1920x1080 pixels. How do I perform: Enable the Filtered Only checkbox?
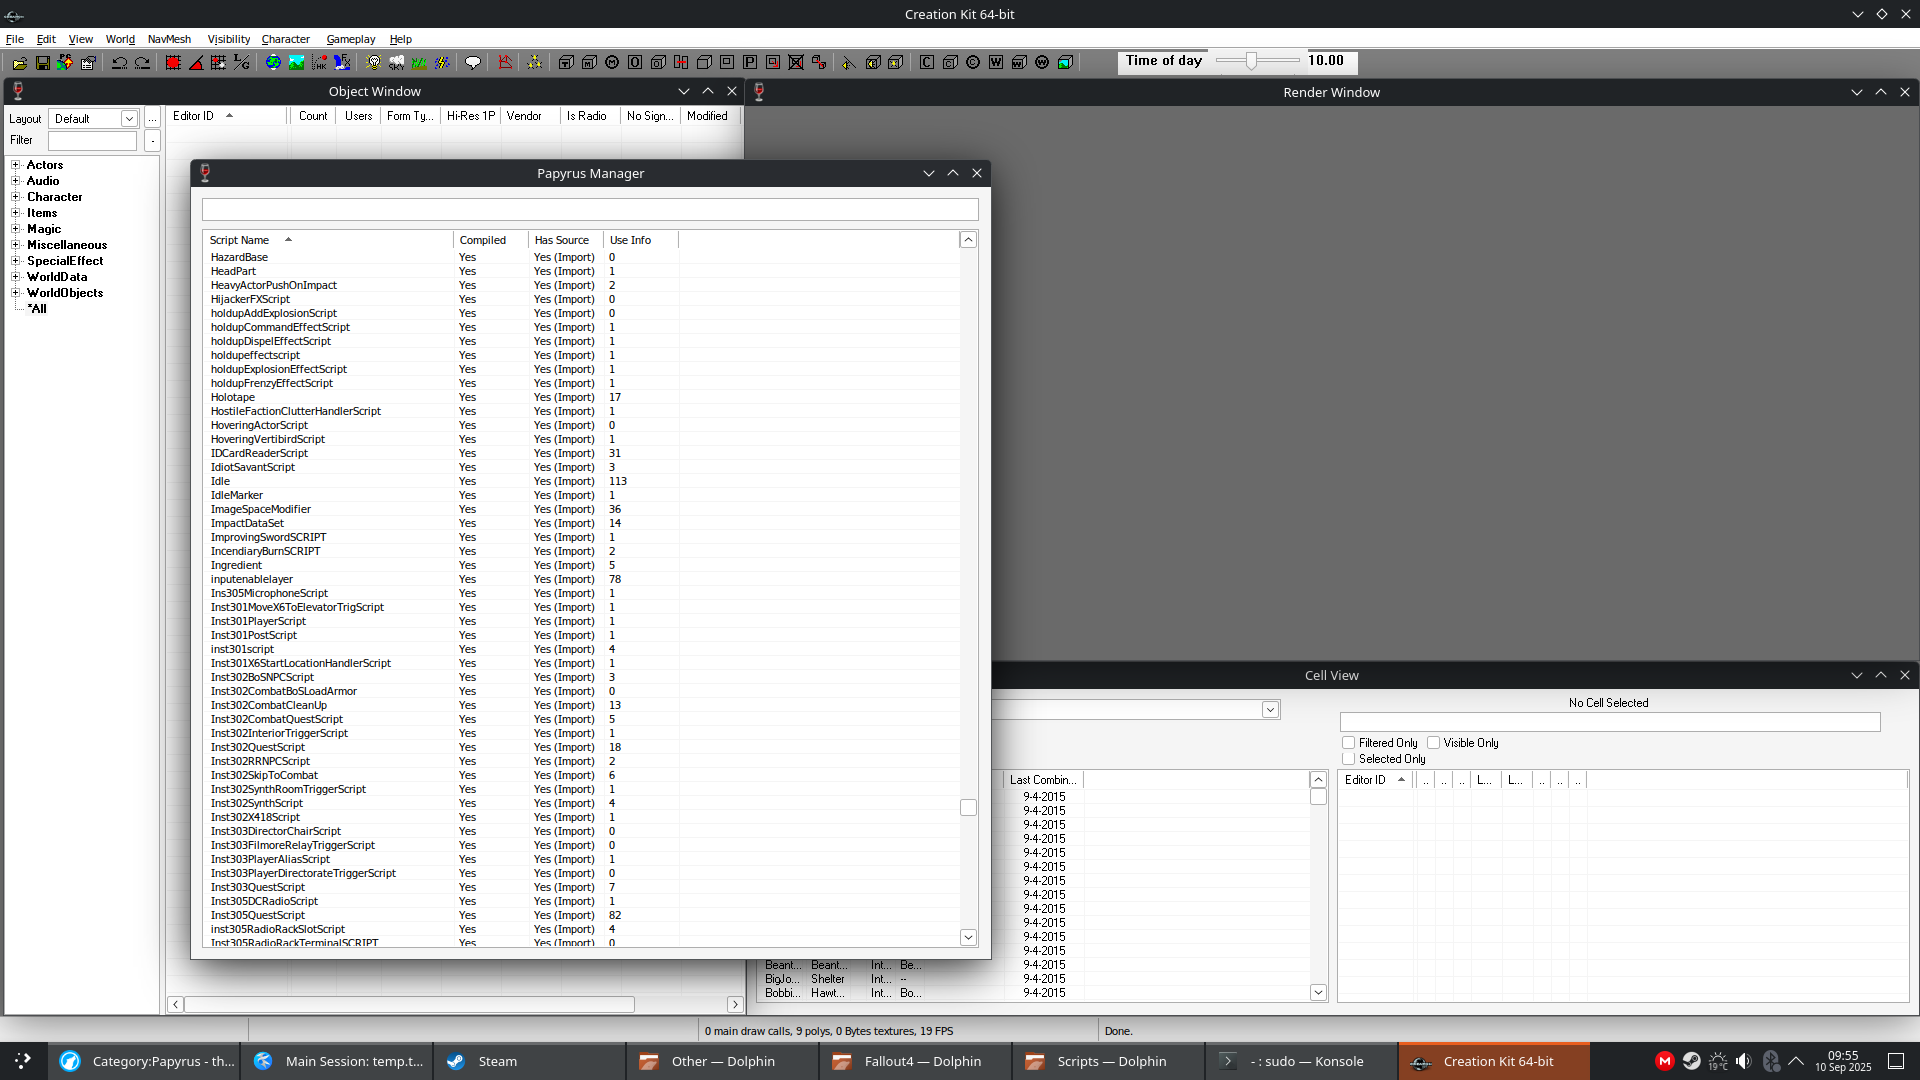(1348, 743)
